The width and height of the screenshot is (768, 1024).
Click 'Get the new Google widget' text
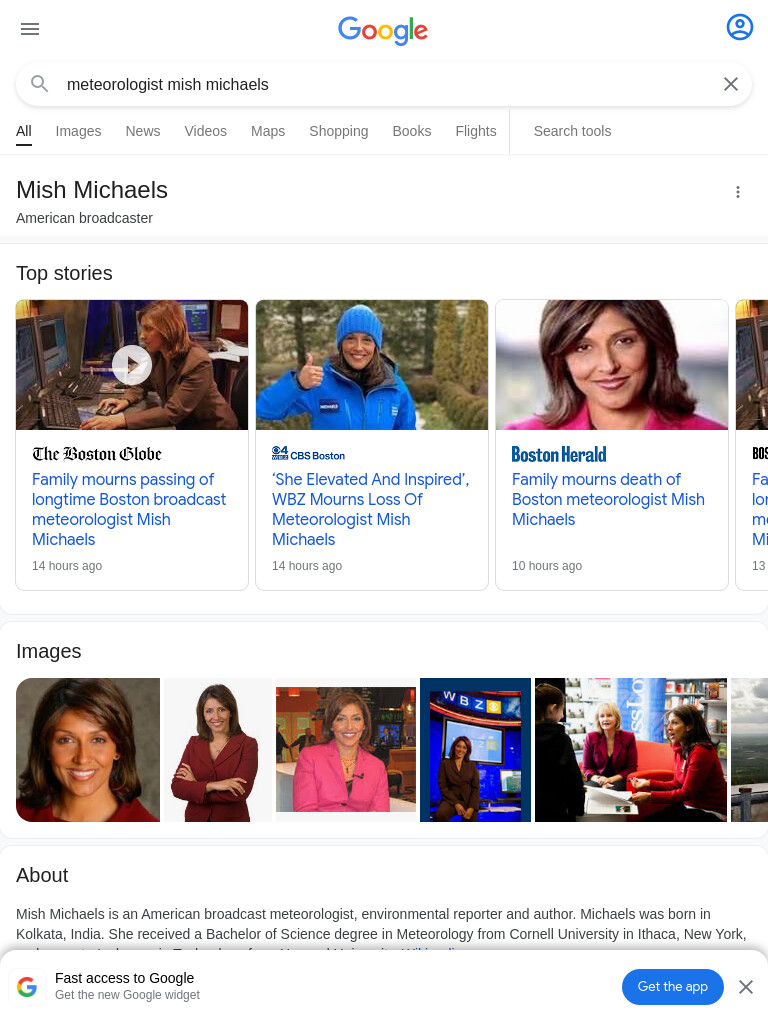(127, 995)
